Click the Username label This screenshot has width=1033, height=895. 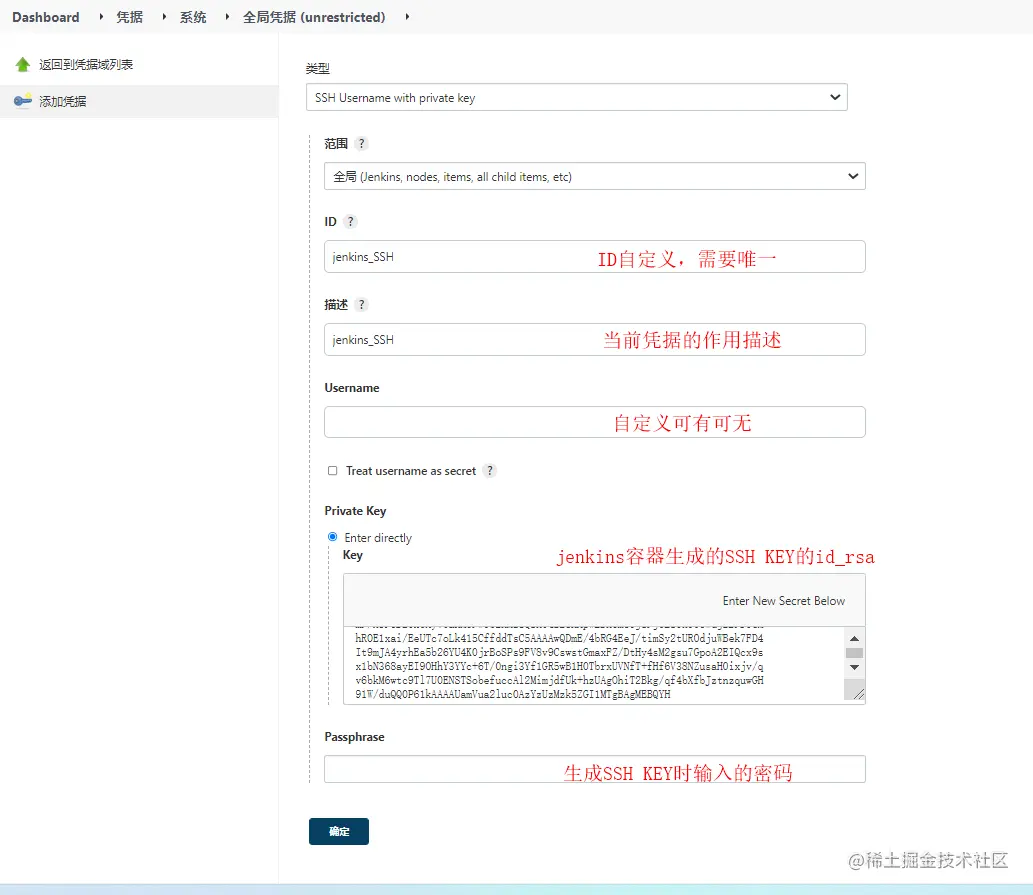pyautogui.click(x=352, y=388)
